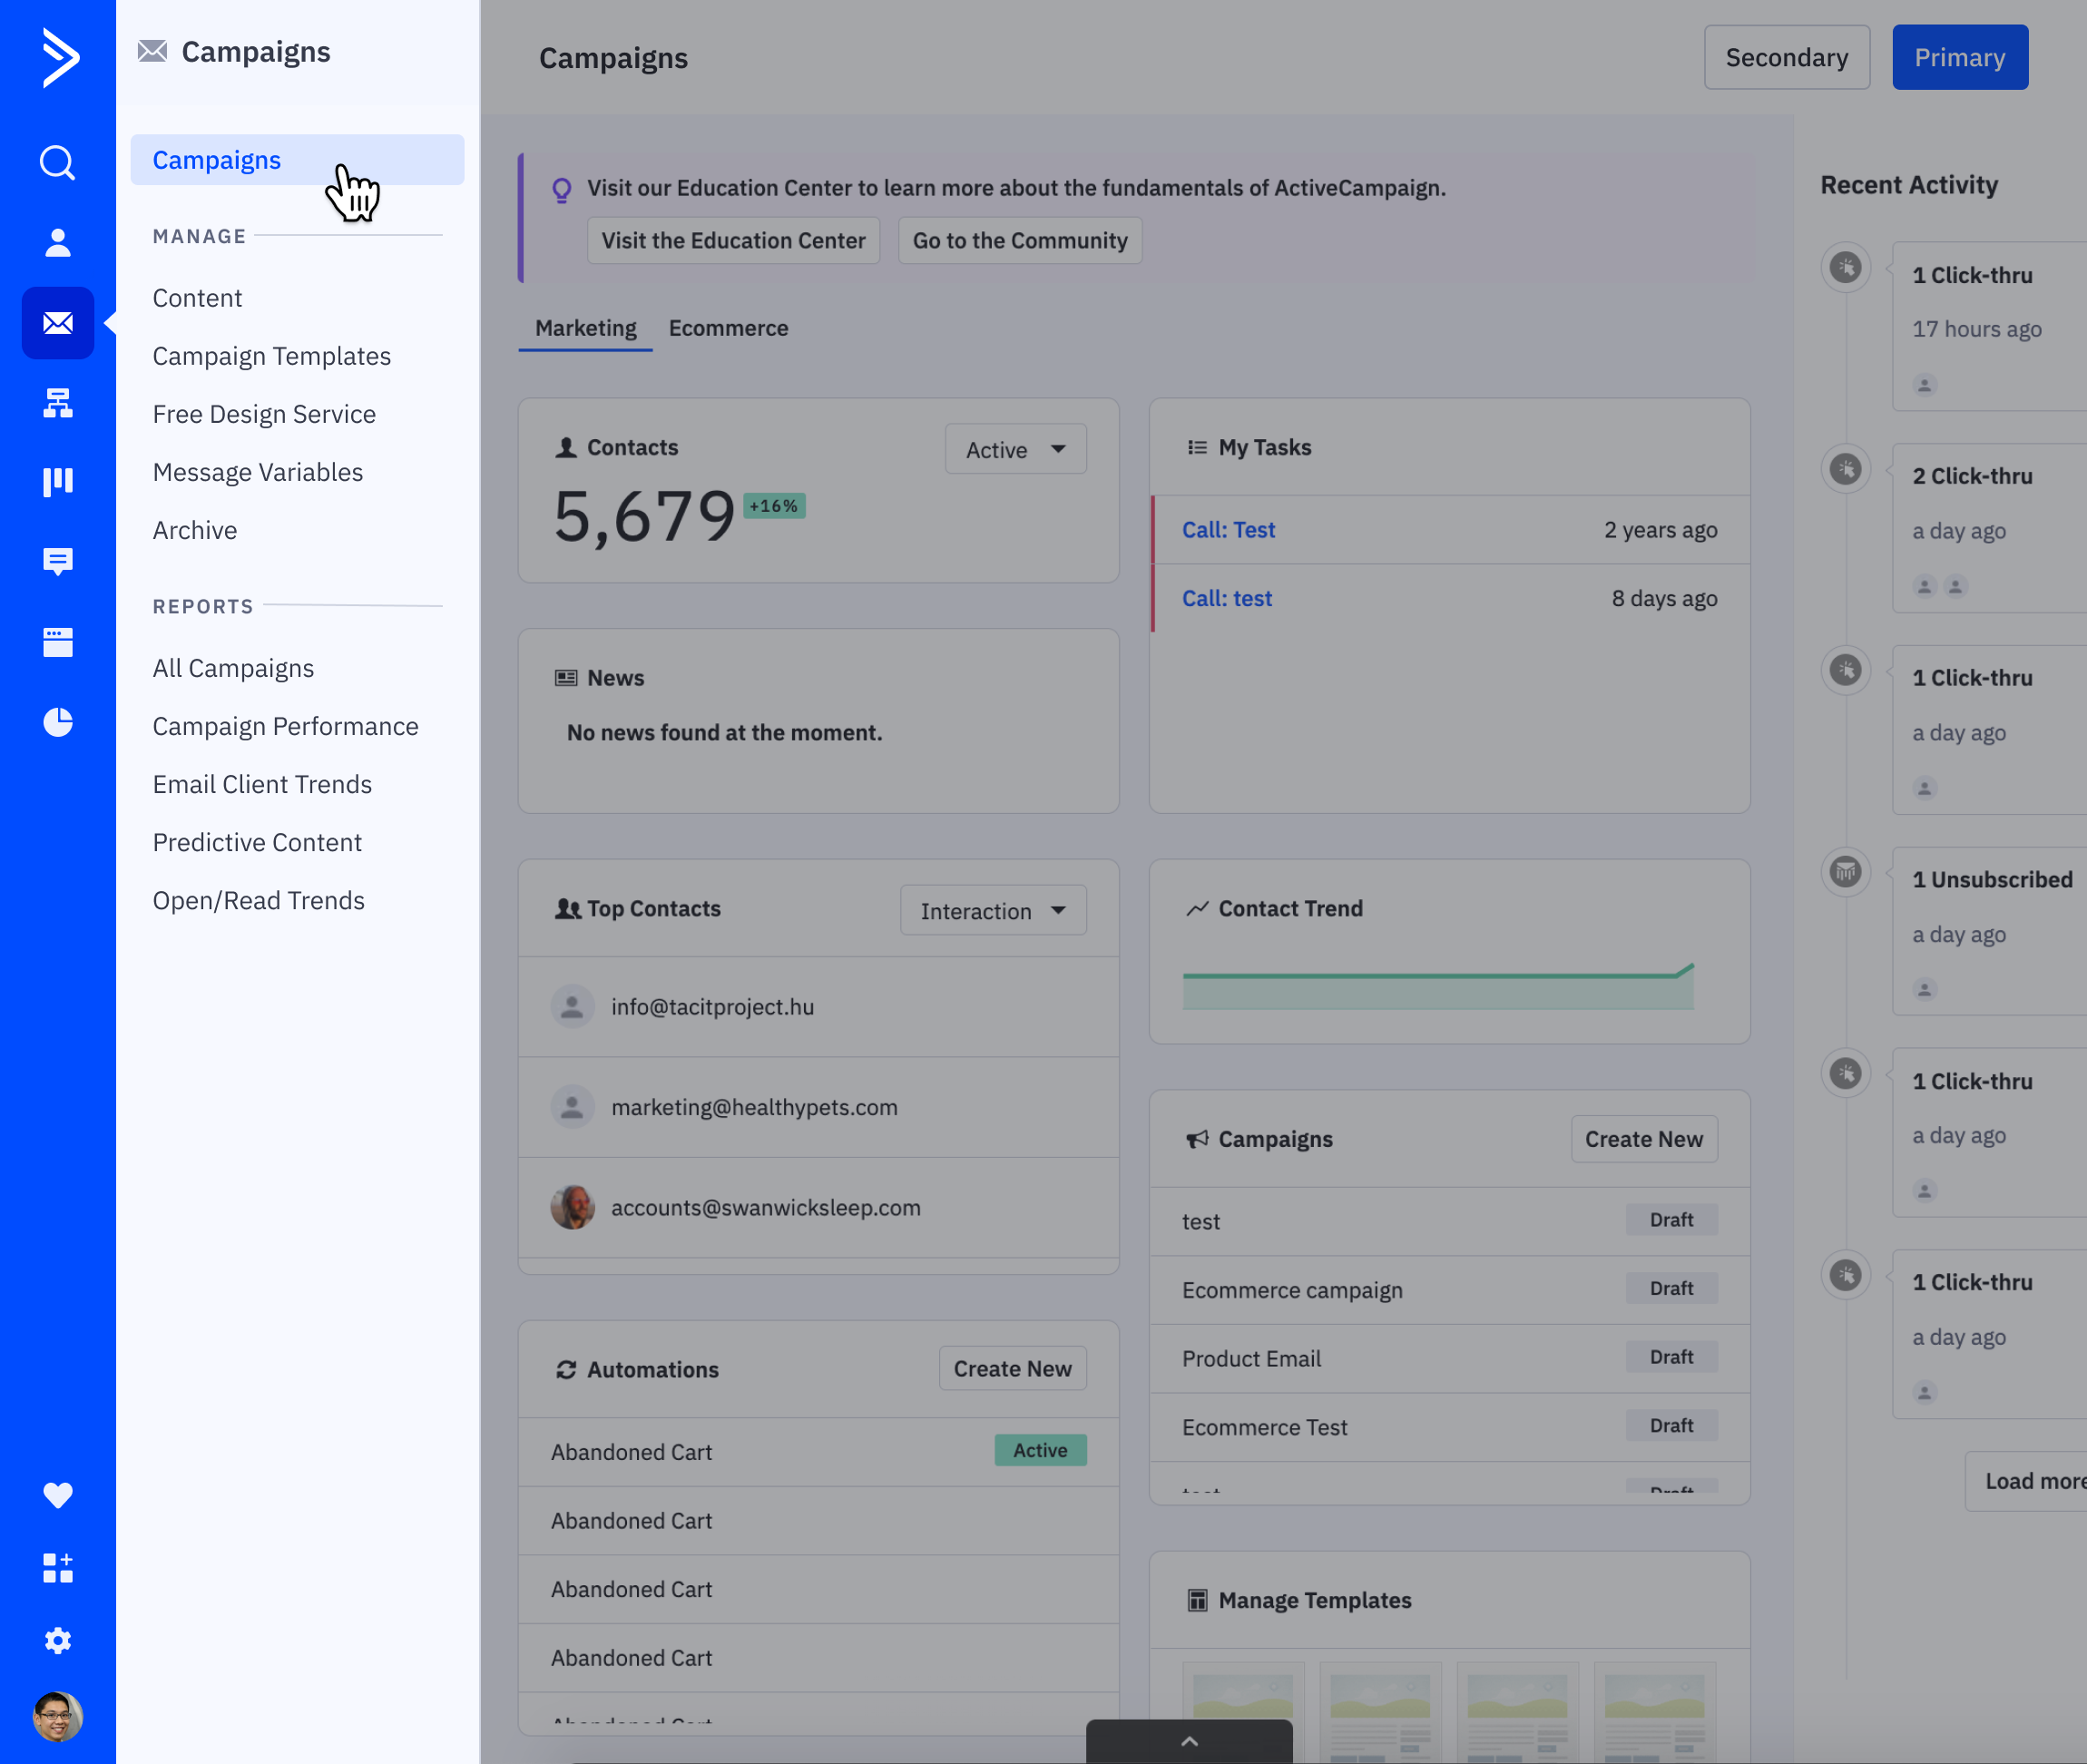Open the Reports pie chart icon
This screenshot has width=2087, height=1764.
click(x=58, y=722)
